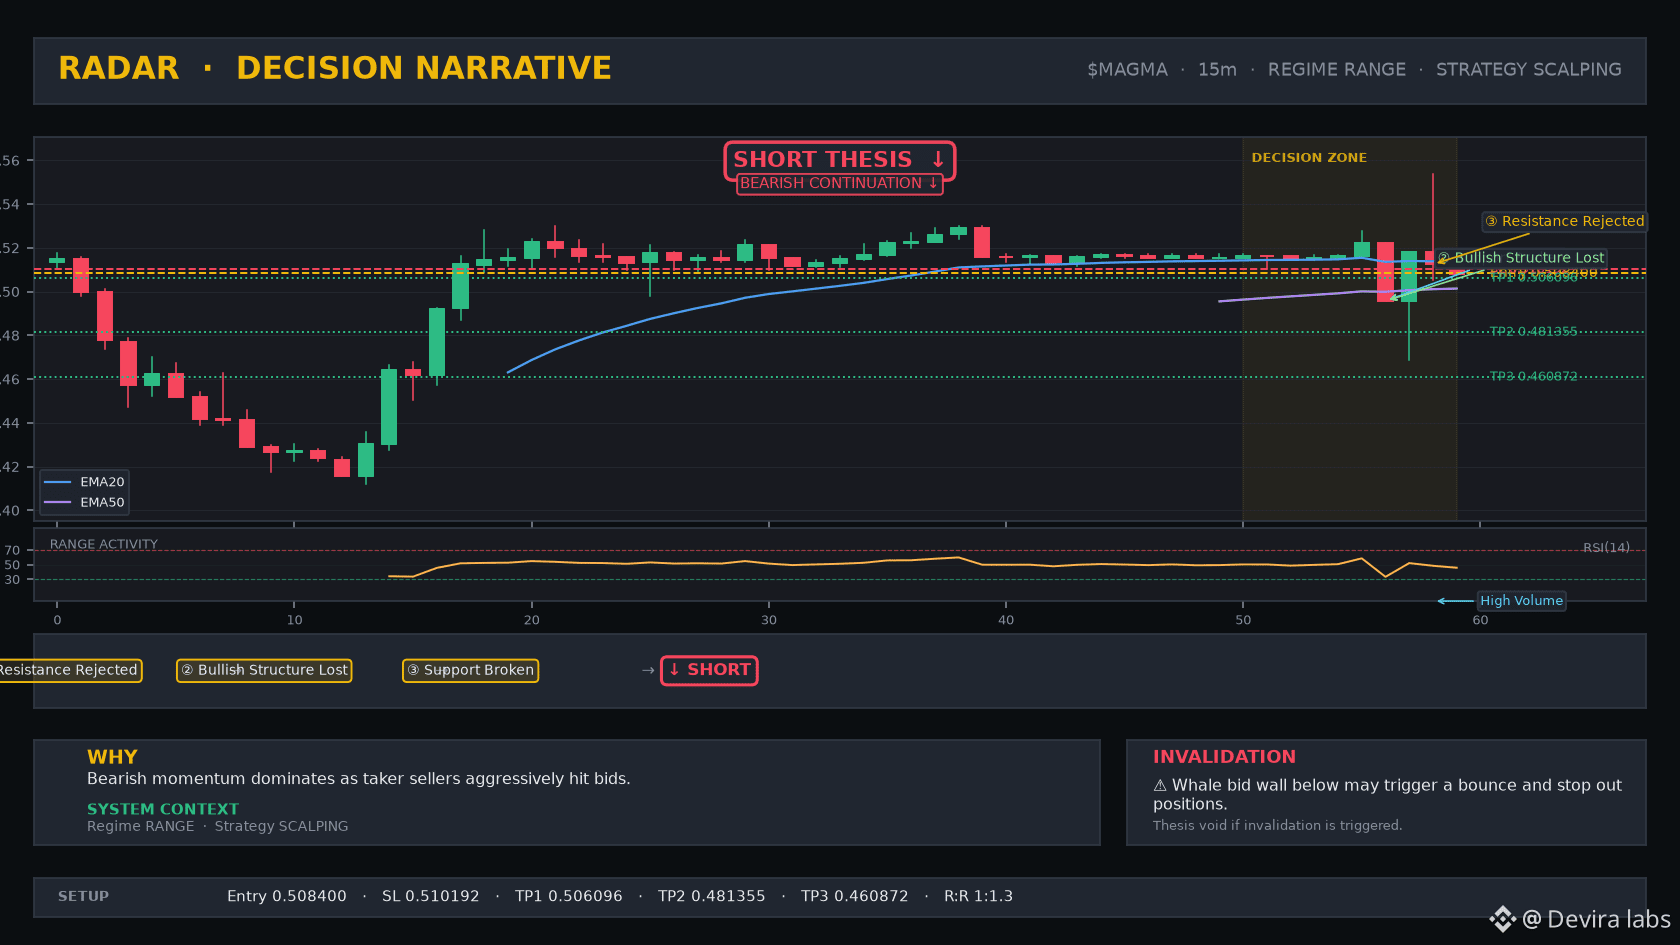Click the DECISION ZONE label
Screen dimensions: 1680x945
pos(1309,158)
